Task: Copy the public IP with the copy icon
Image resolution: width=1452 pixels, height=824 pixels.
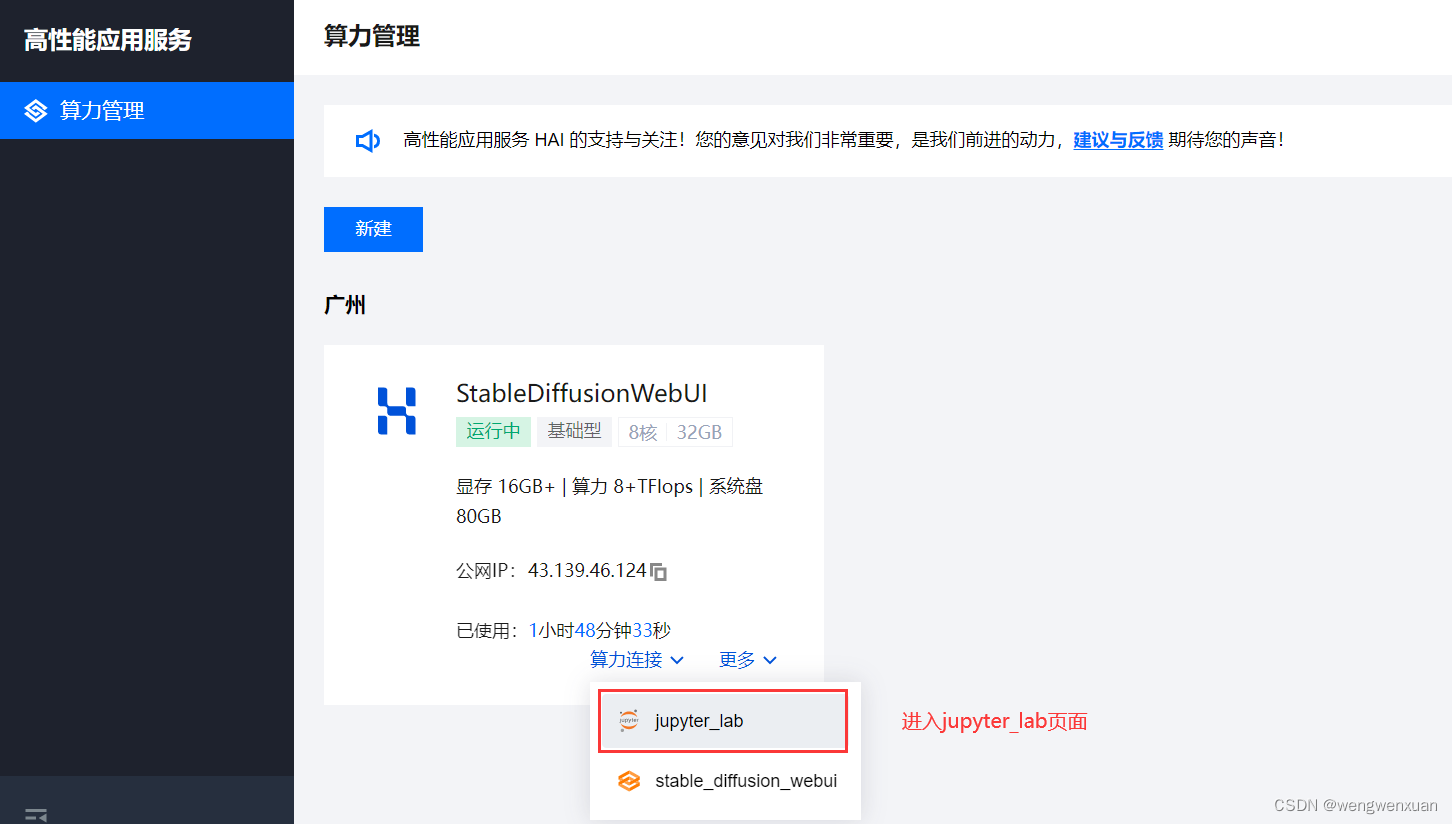Action: tap(658, 572)
